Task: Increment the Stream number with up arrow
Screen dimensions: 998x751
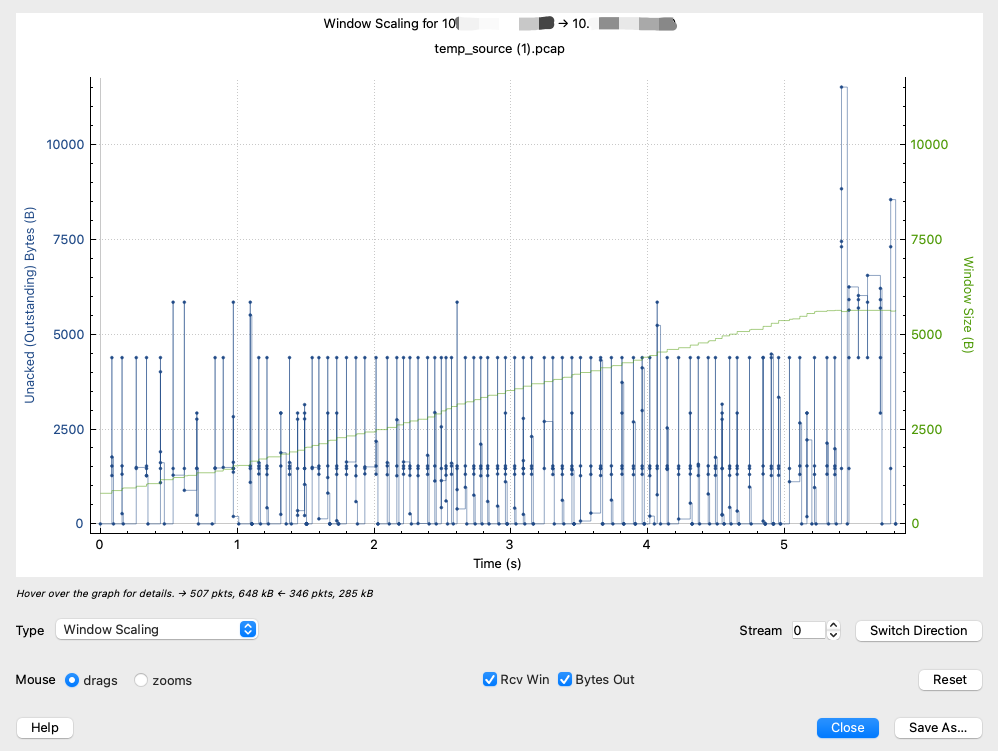Action: click(x=834, y=626)
